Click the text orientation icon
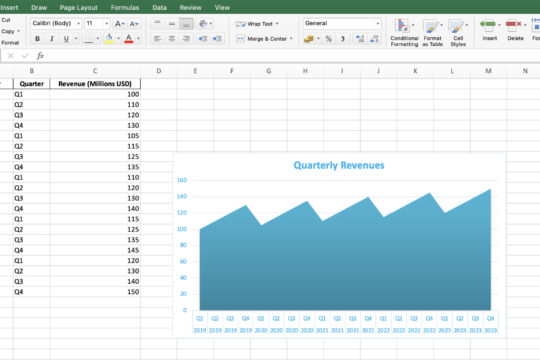540x360 pixels. point(204,23)
